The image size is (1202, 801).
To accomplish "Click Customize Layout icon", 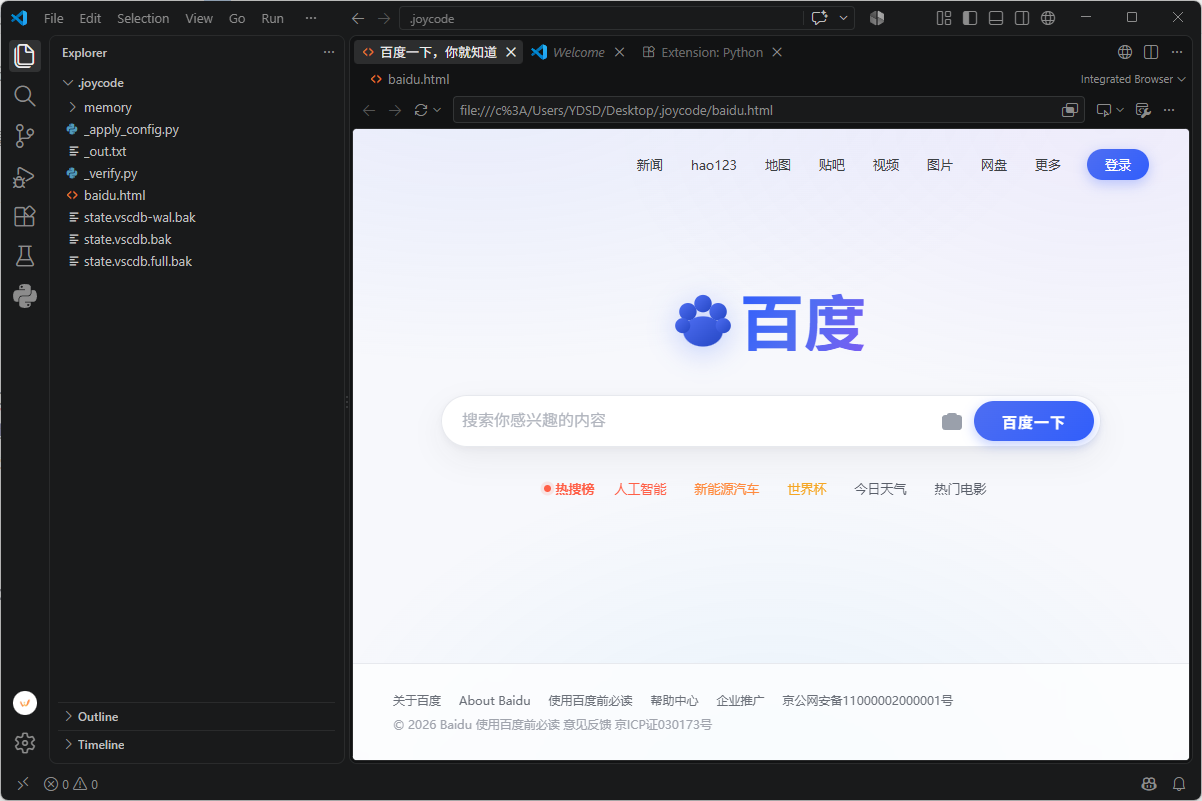I will (943, 18).
